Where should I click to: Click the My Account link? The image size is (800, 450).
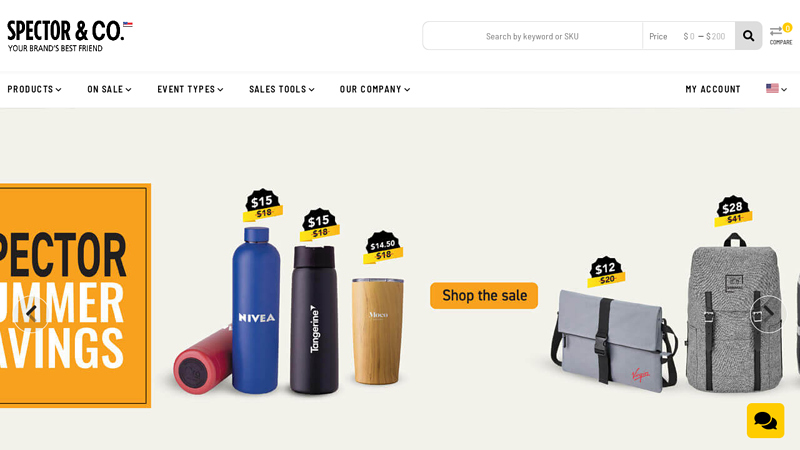pyautogui.click(x=713, y=89)
